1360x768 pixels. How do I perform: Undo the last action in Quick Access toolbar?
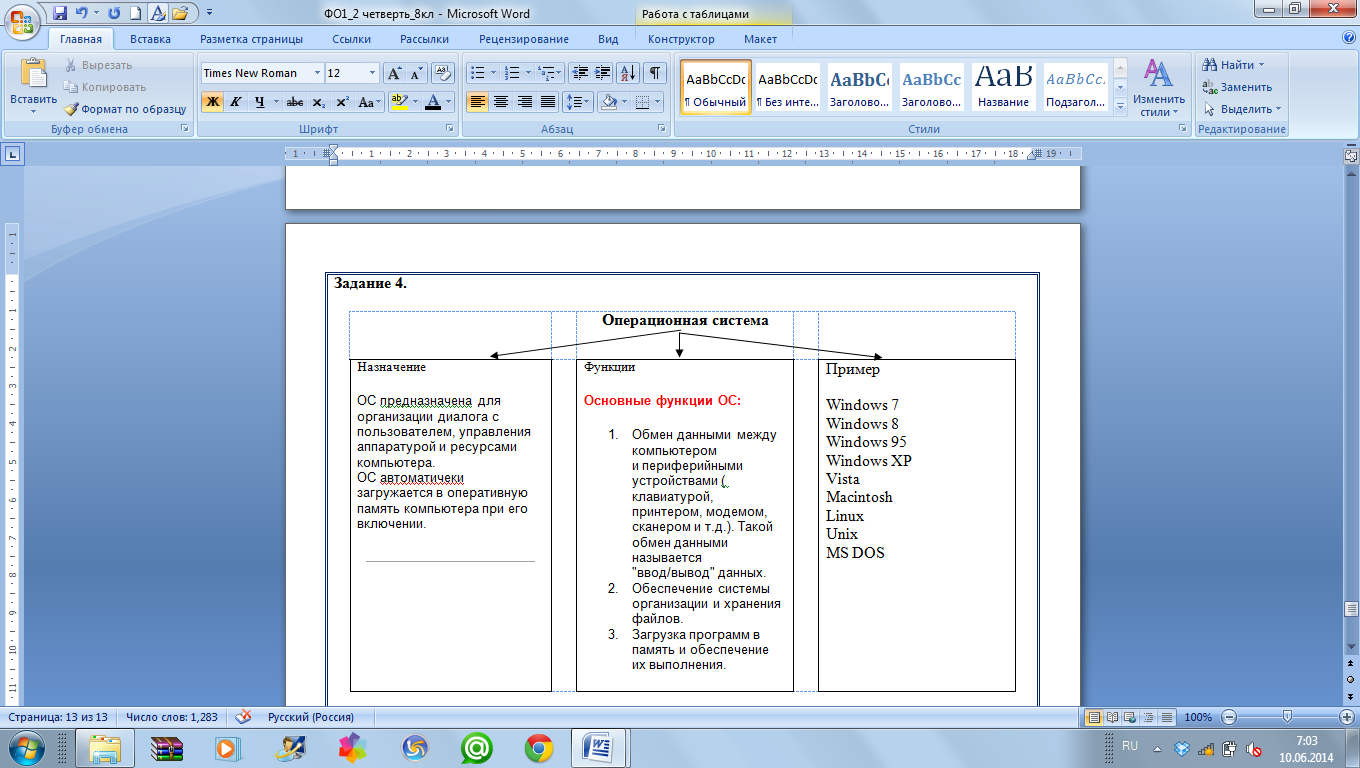click(x=81, y=14)
